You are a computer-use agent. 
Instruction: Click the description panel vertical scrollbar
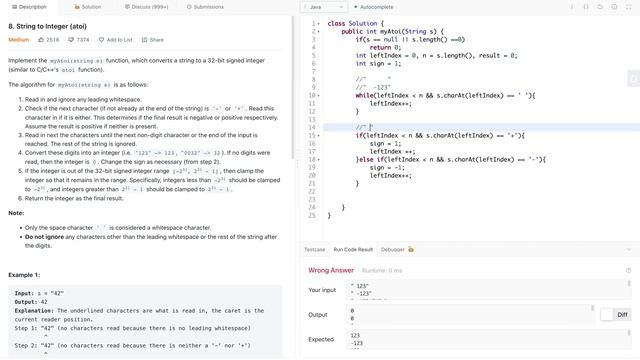(x=293, y=88)
